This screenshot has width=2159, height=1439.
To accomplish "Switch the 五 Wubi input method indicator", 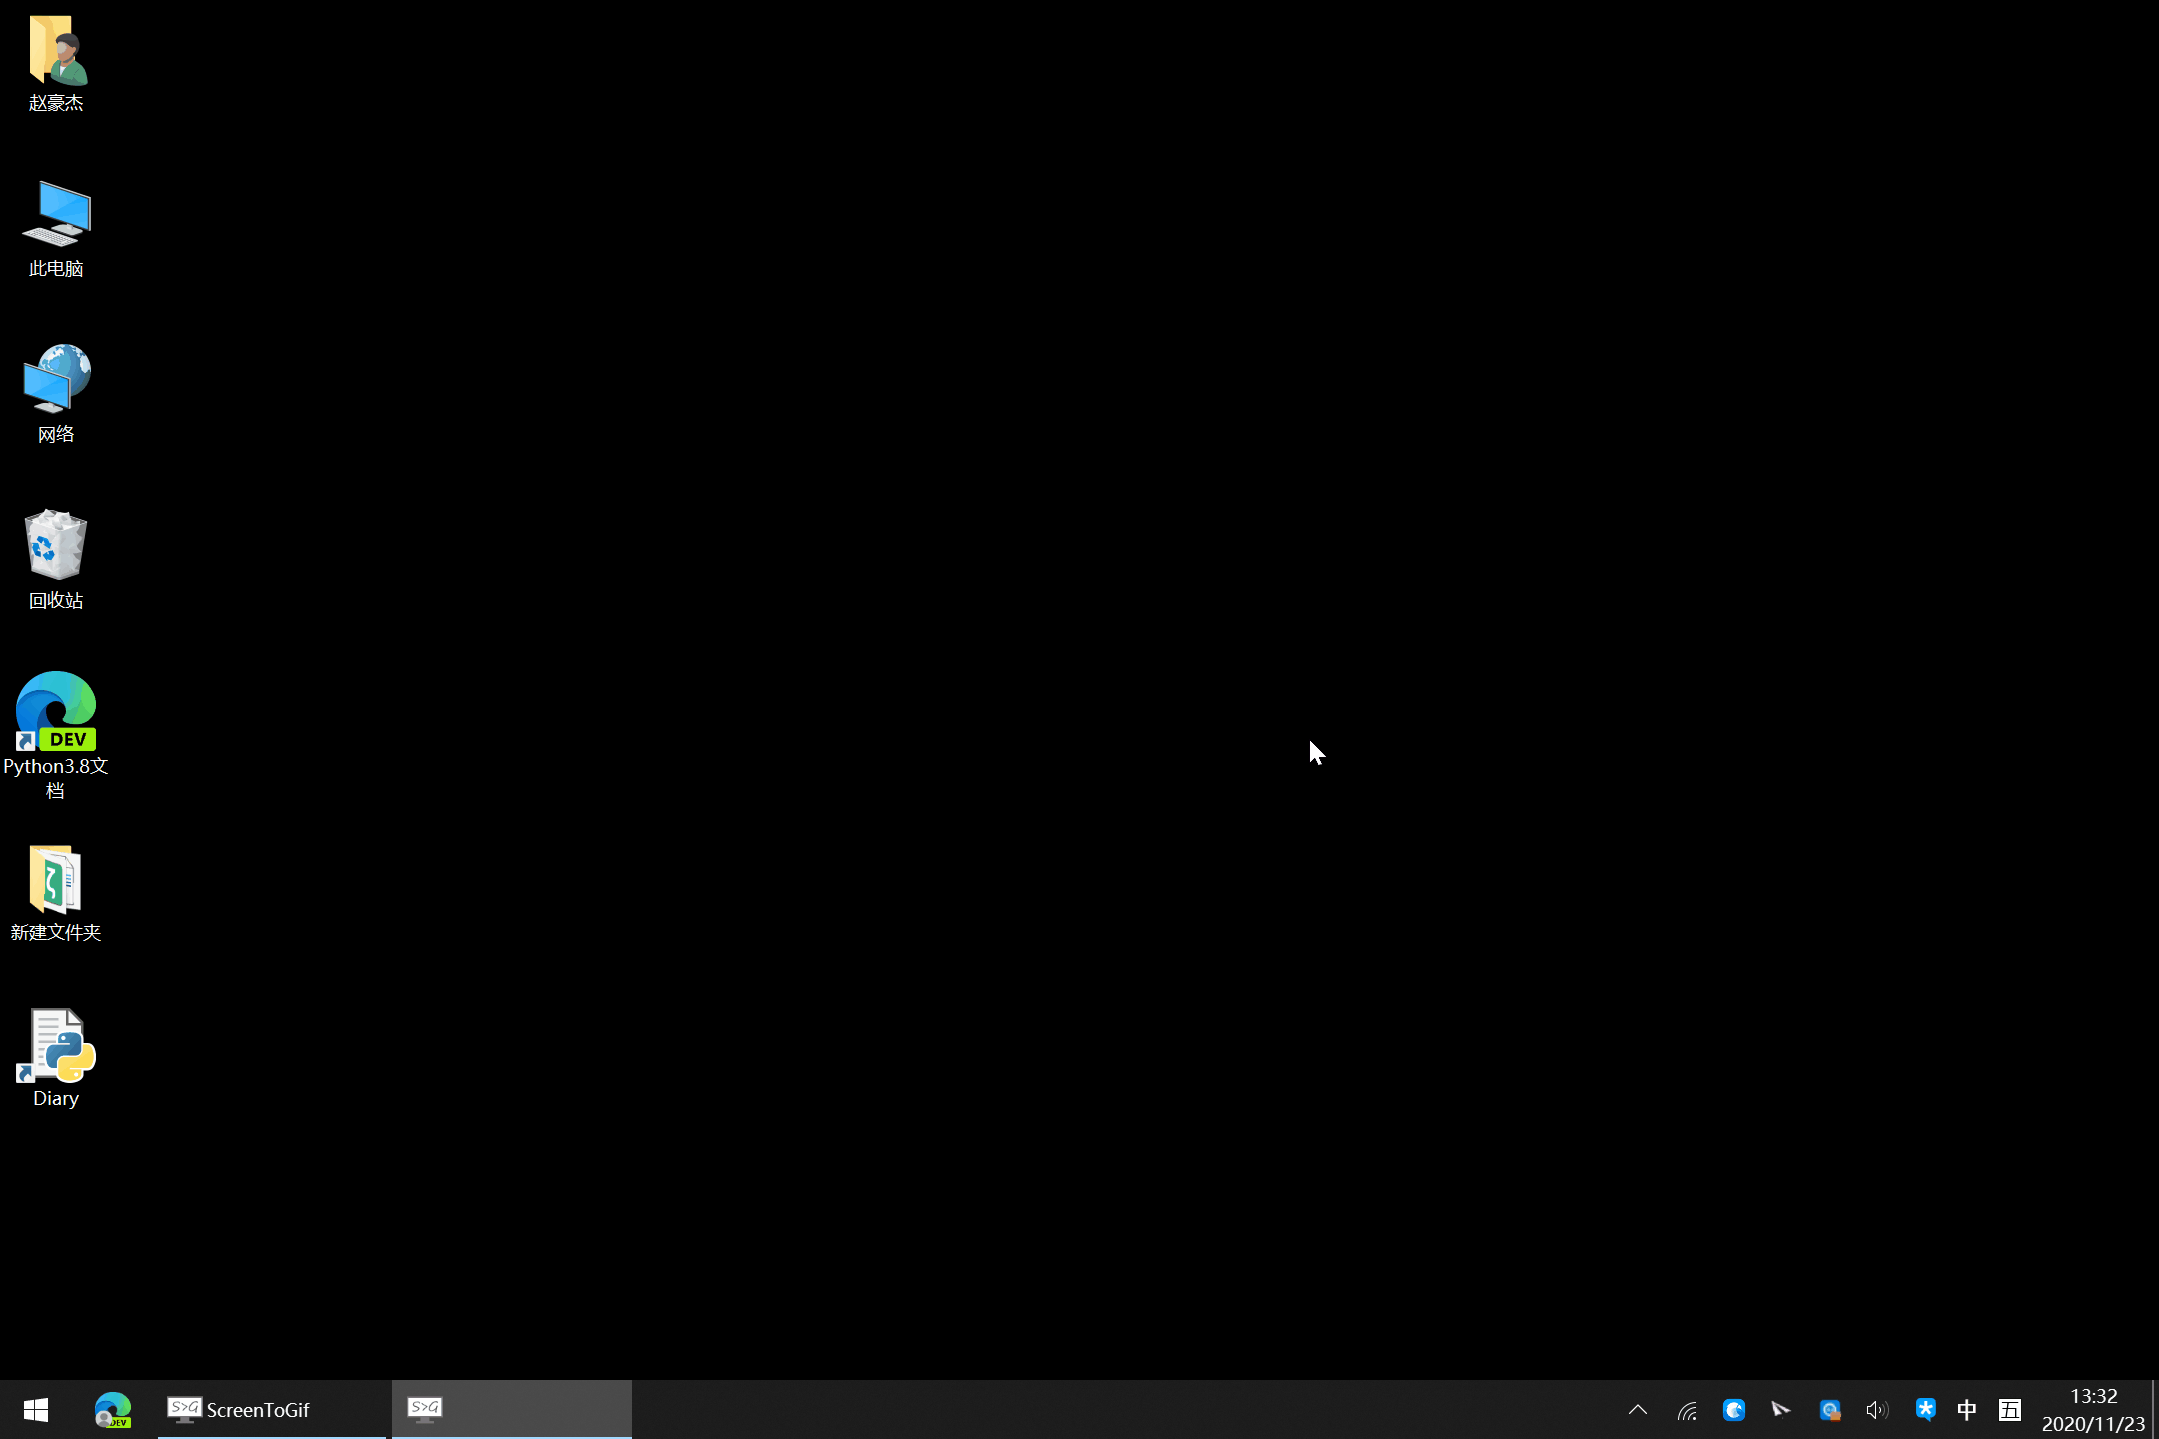I will pyautogui.click(x=2009, y=1410).
